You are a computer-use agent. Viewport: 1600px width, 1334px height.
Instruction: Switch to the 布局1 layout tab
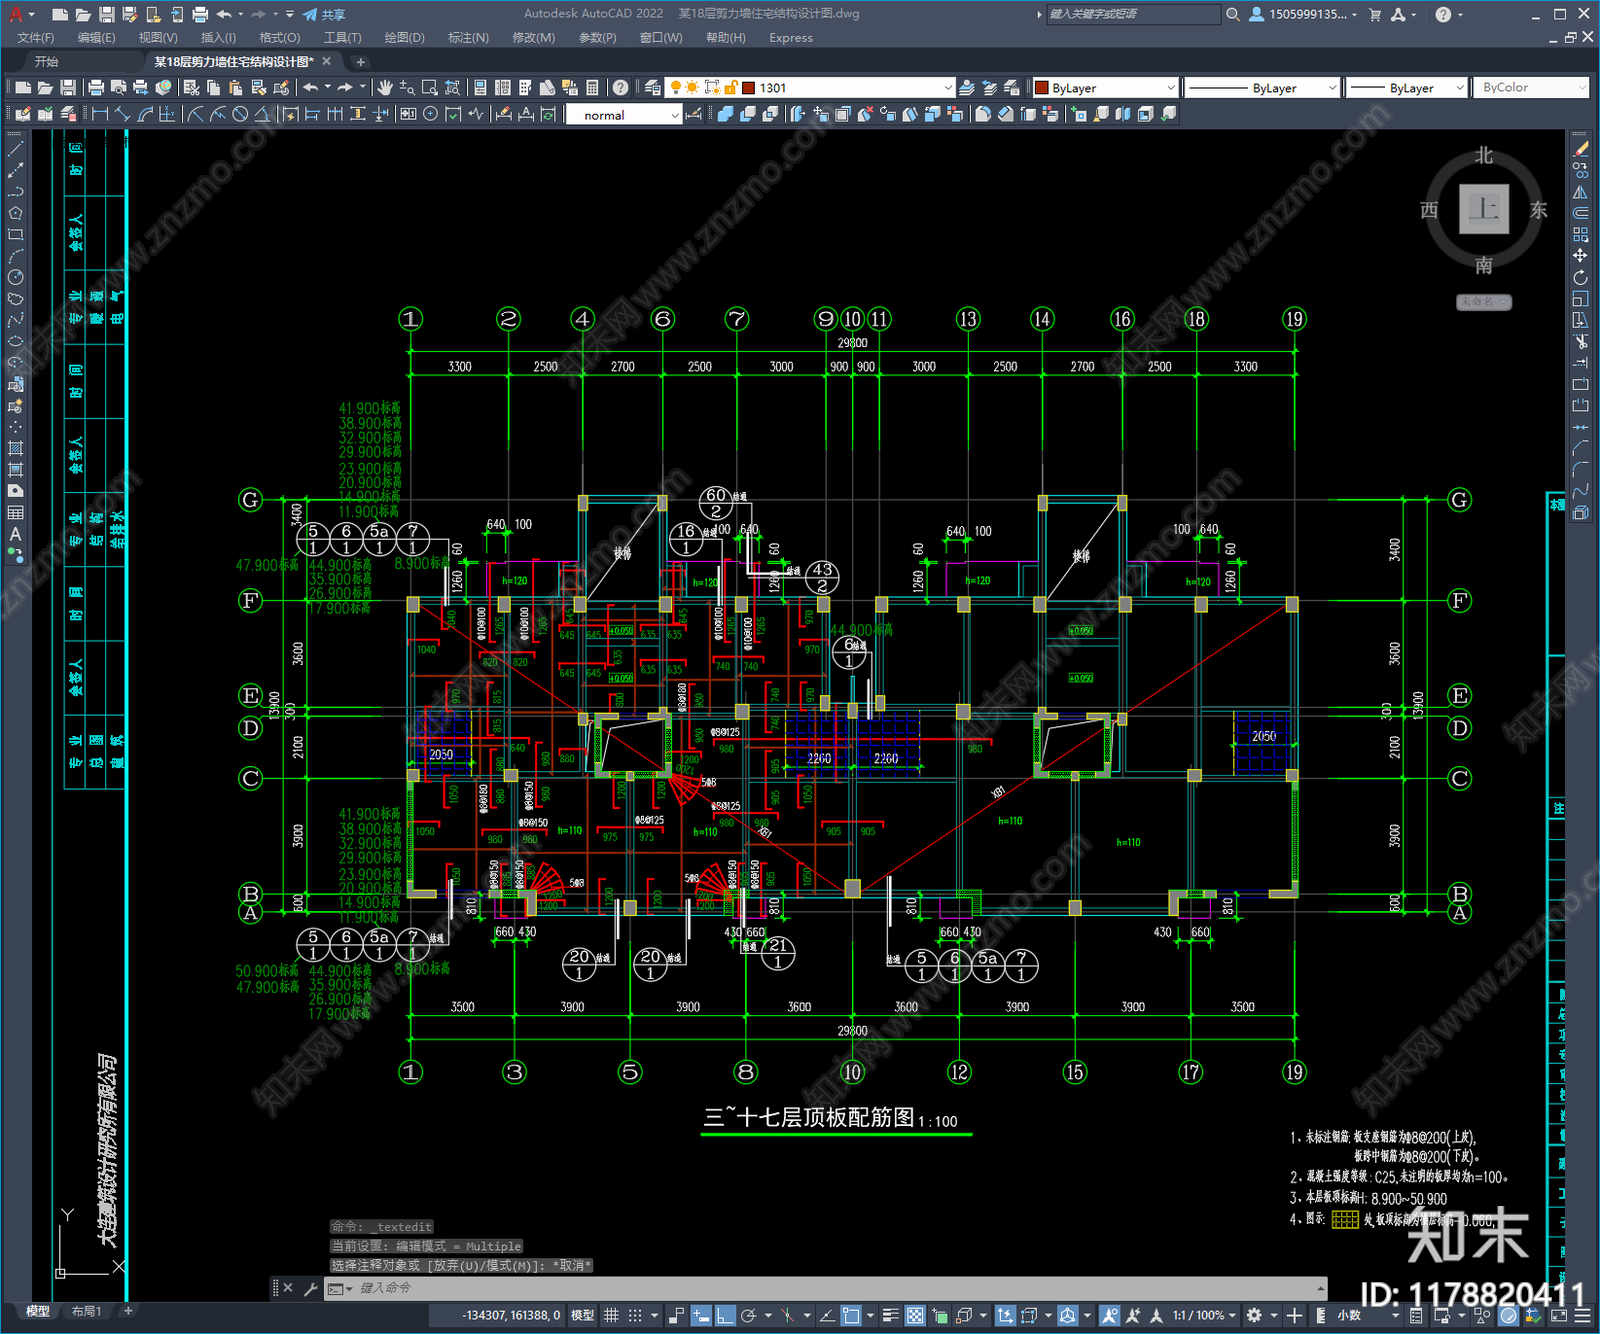87,1311
